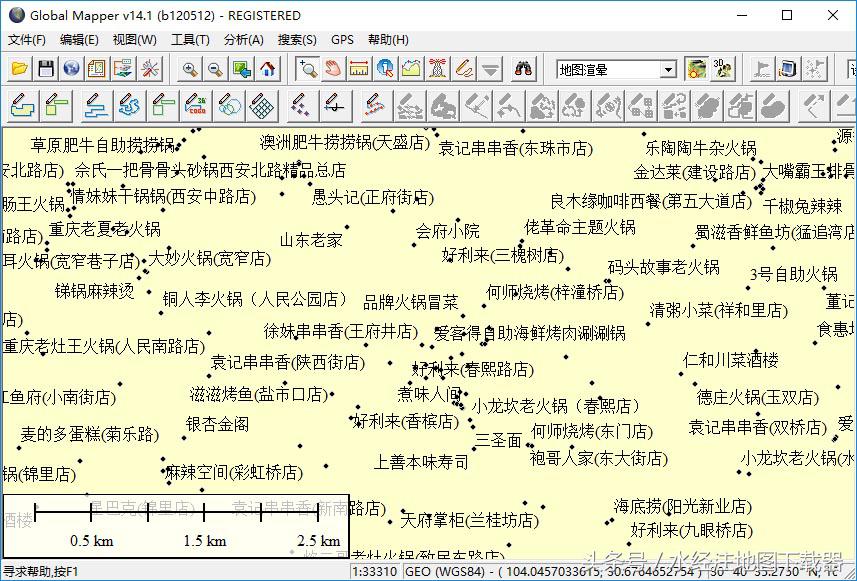Toggle the zoom rectangle tool

307,69
